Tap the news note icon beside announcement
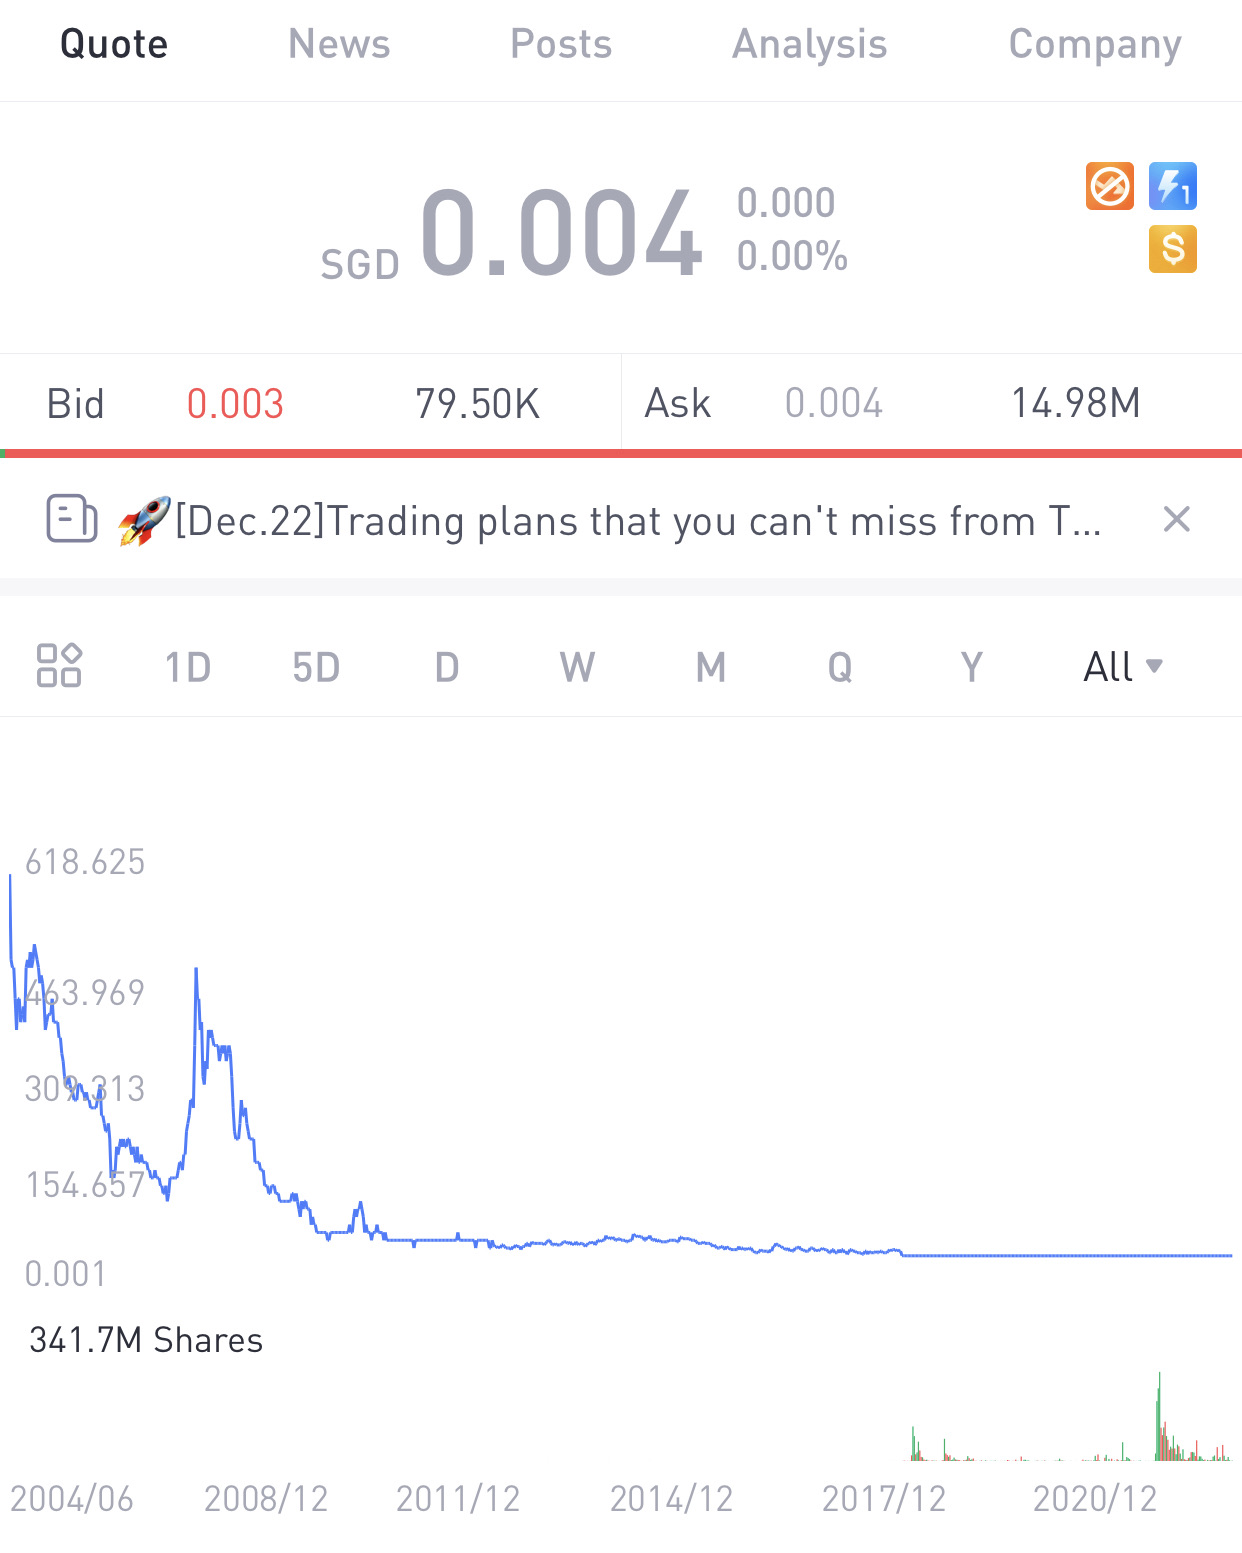 coord(72,519)
